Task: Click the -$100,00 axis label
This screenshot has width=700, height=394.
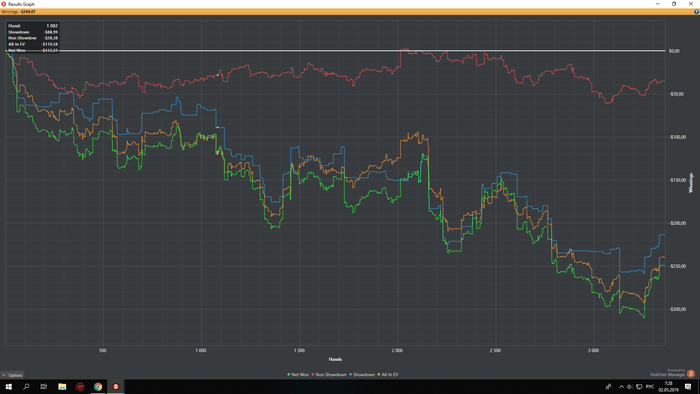Action: tap(677, 137)
